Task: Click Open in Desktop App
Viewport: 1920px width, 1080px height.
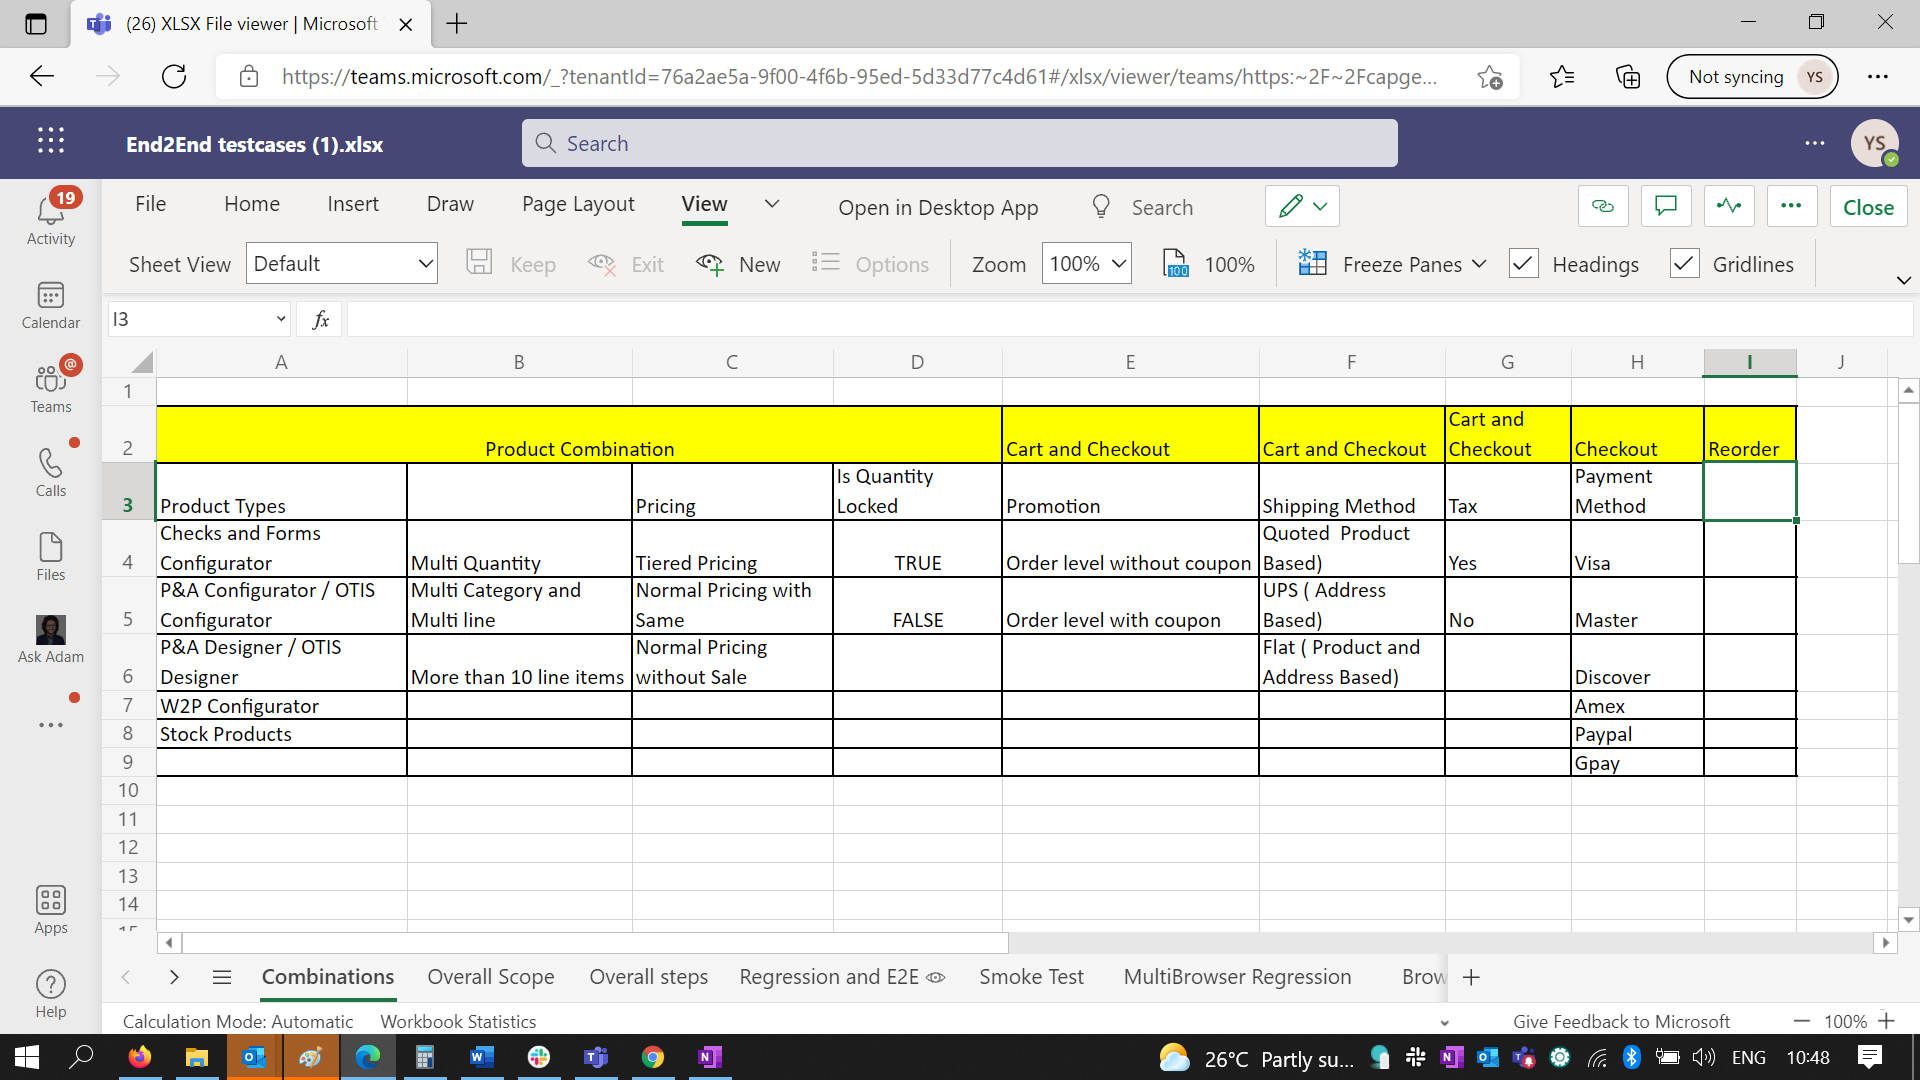Action: pyautogui.click(x=937, y=207)
